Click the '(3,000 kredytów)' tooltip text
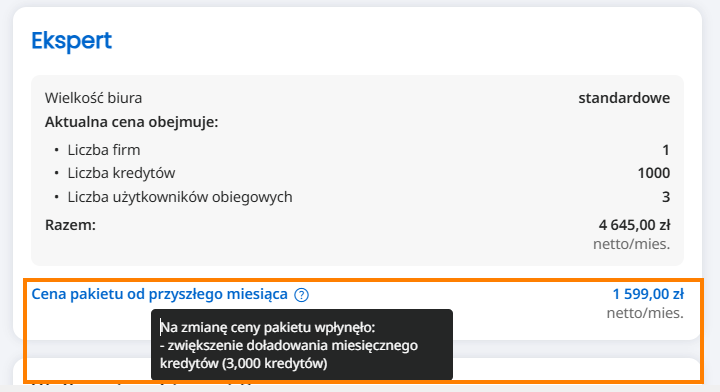 coord(275,363)
